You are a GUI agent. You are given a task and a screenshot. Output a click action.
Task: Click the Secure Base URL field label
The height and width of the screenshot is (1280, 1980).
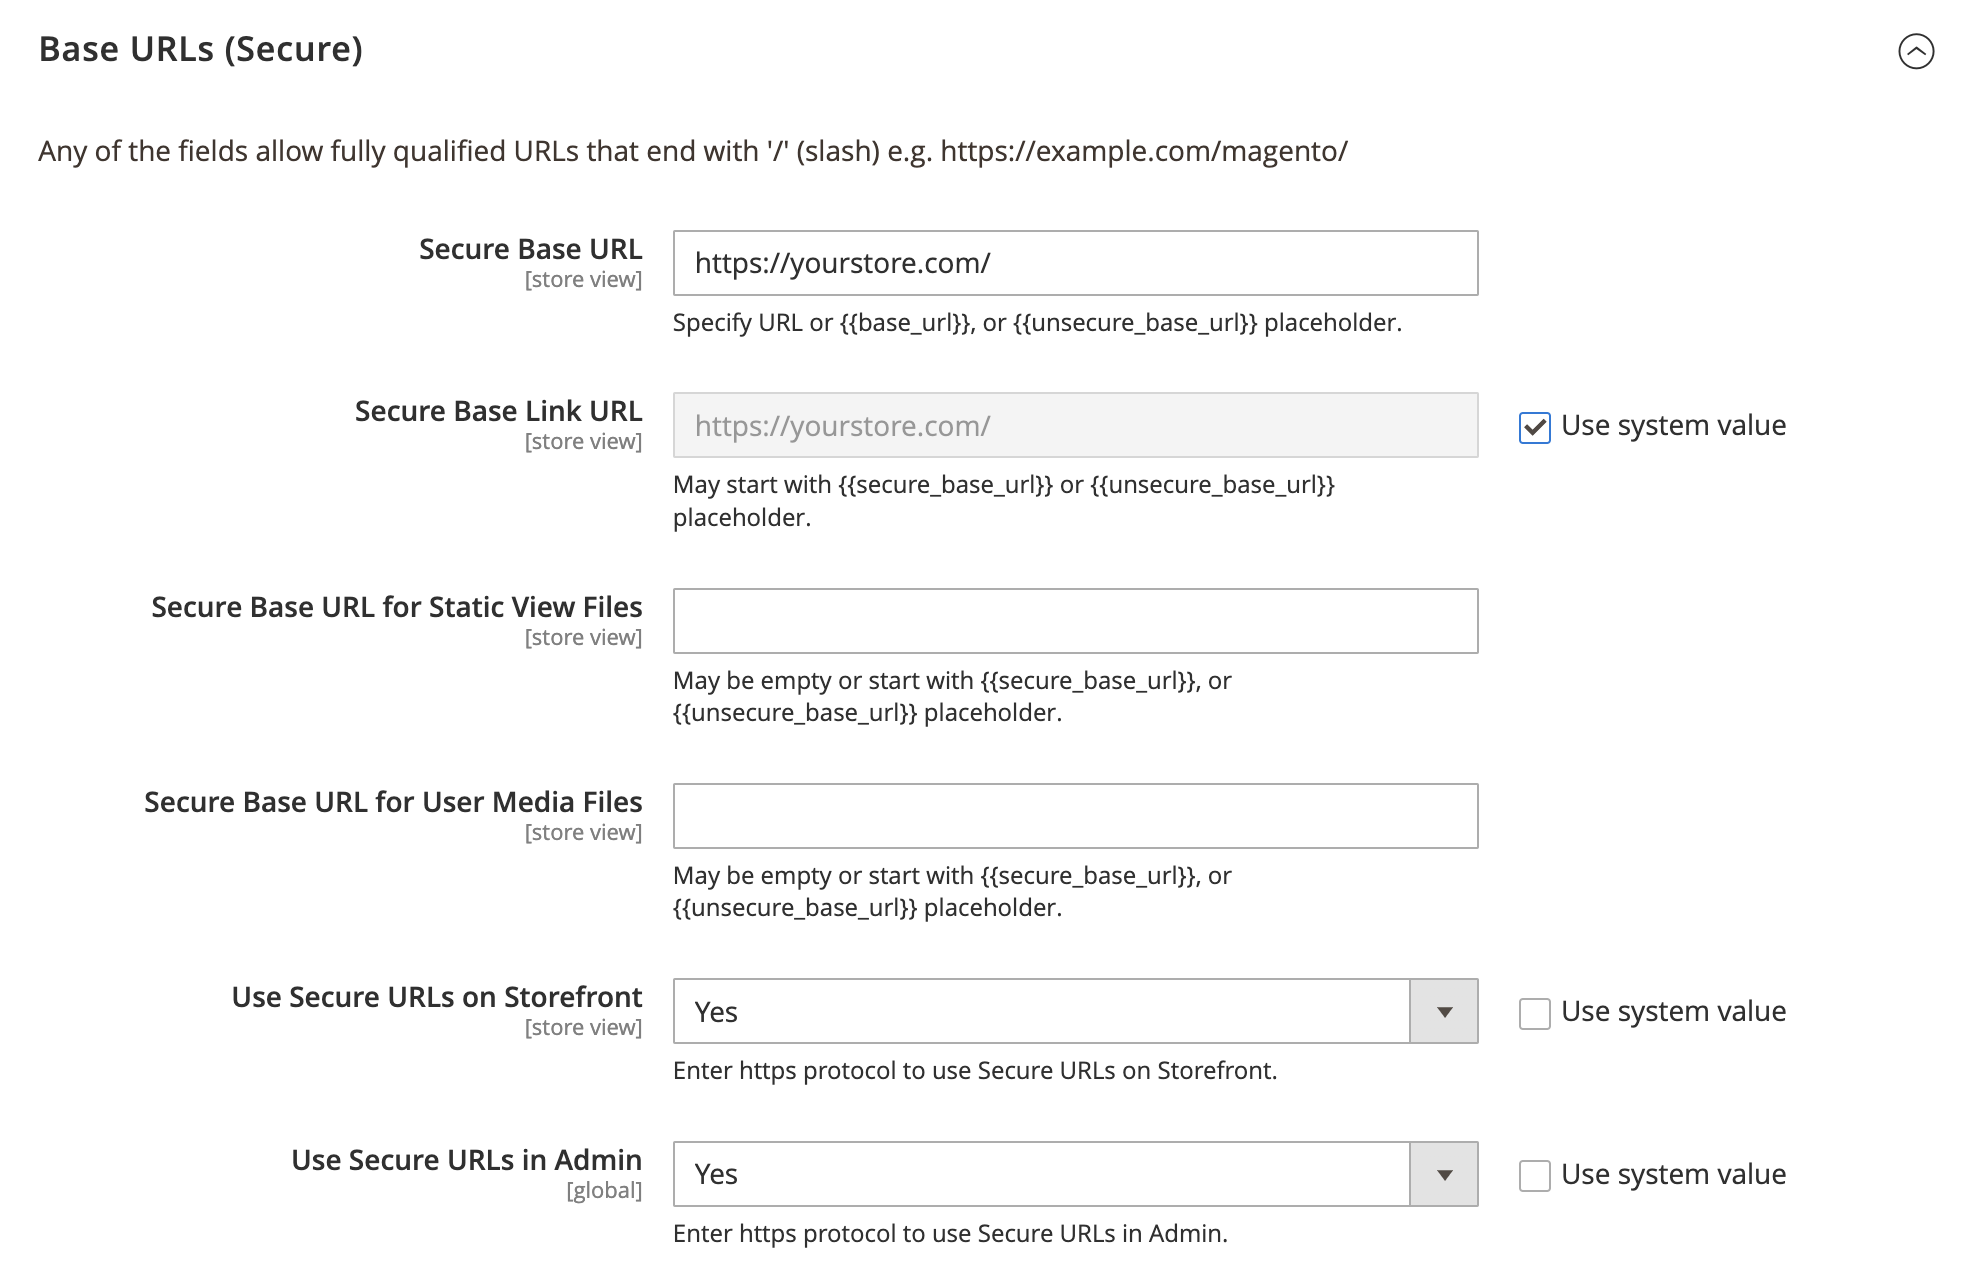pyautogui.click(x=531, y=249)
